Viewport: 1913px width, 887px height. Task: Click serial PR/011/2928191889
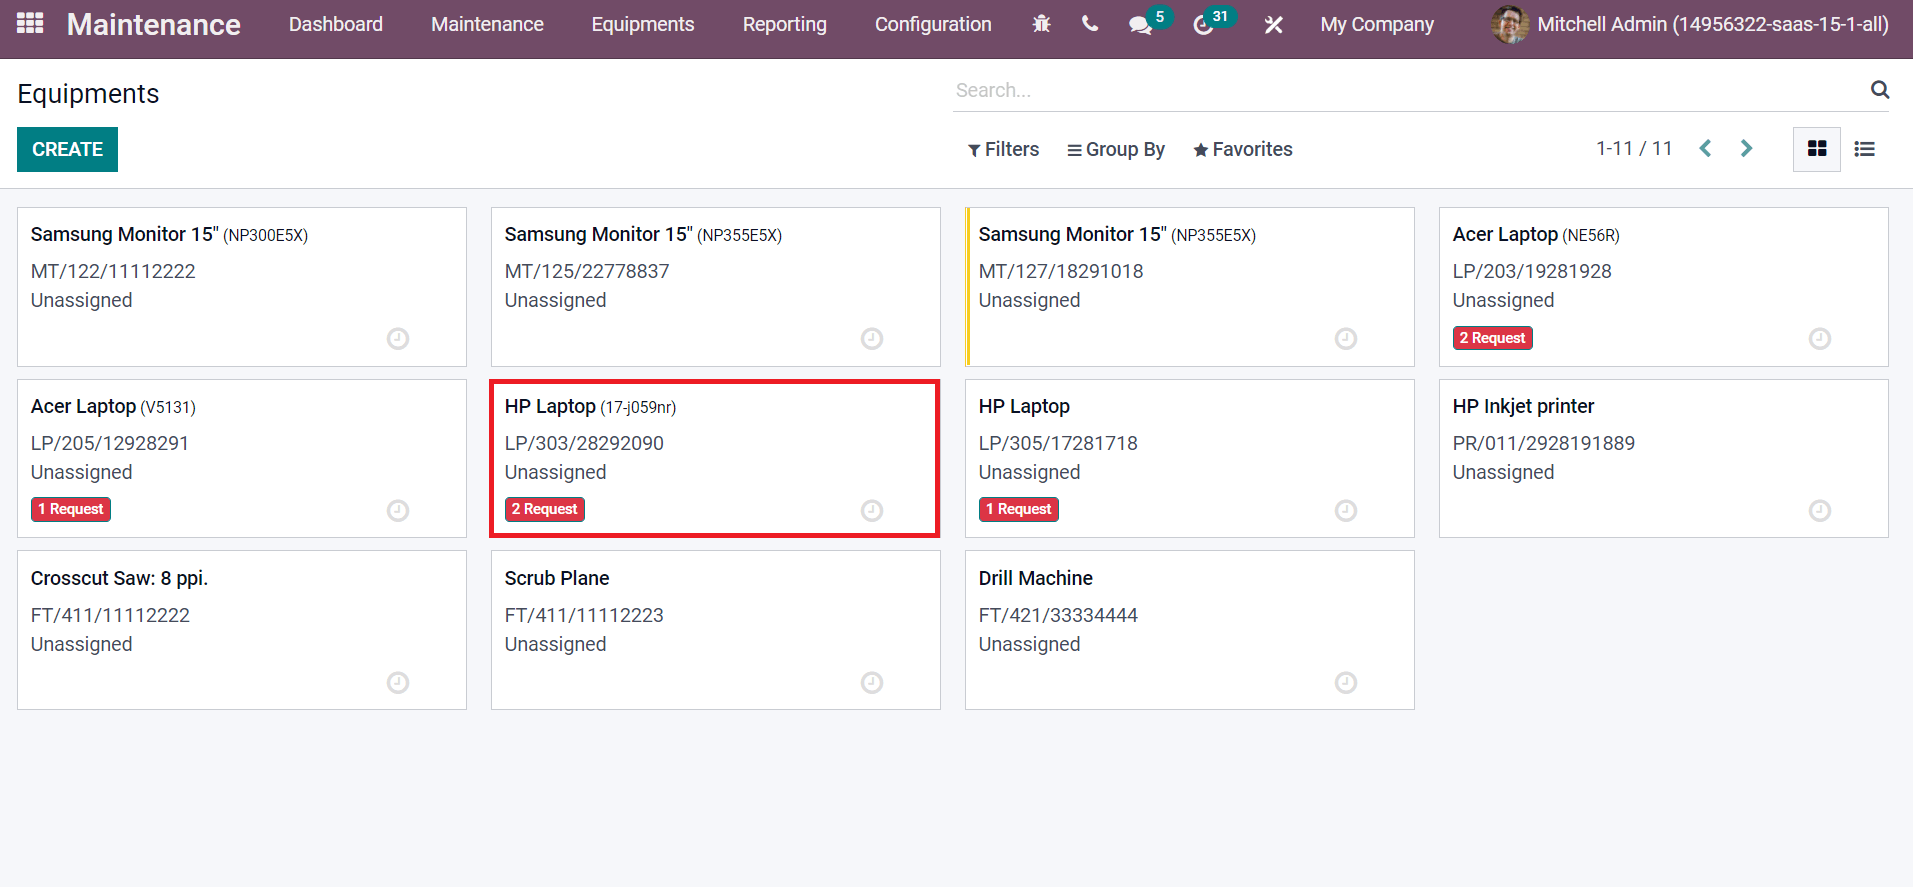pyautogui.click(x=1544, y=443)
